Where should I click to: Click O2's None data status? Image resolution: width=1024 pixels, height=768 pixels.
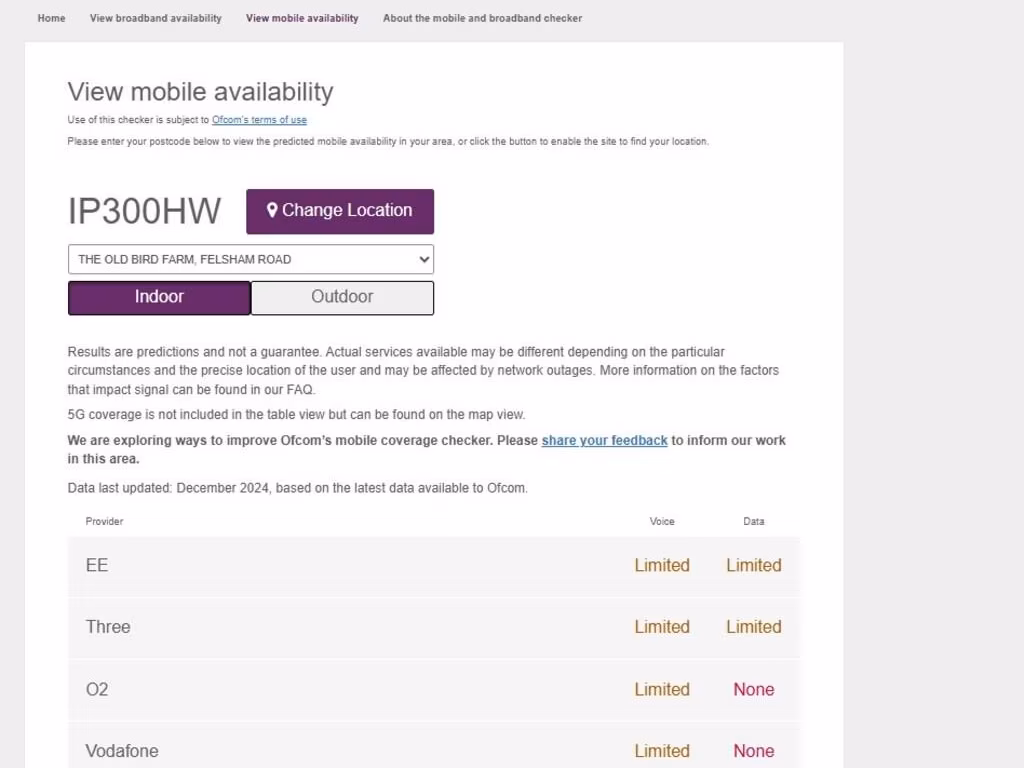coord(753,689)
